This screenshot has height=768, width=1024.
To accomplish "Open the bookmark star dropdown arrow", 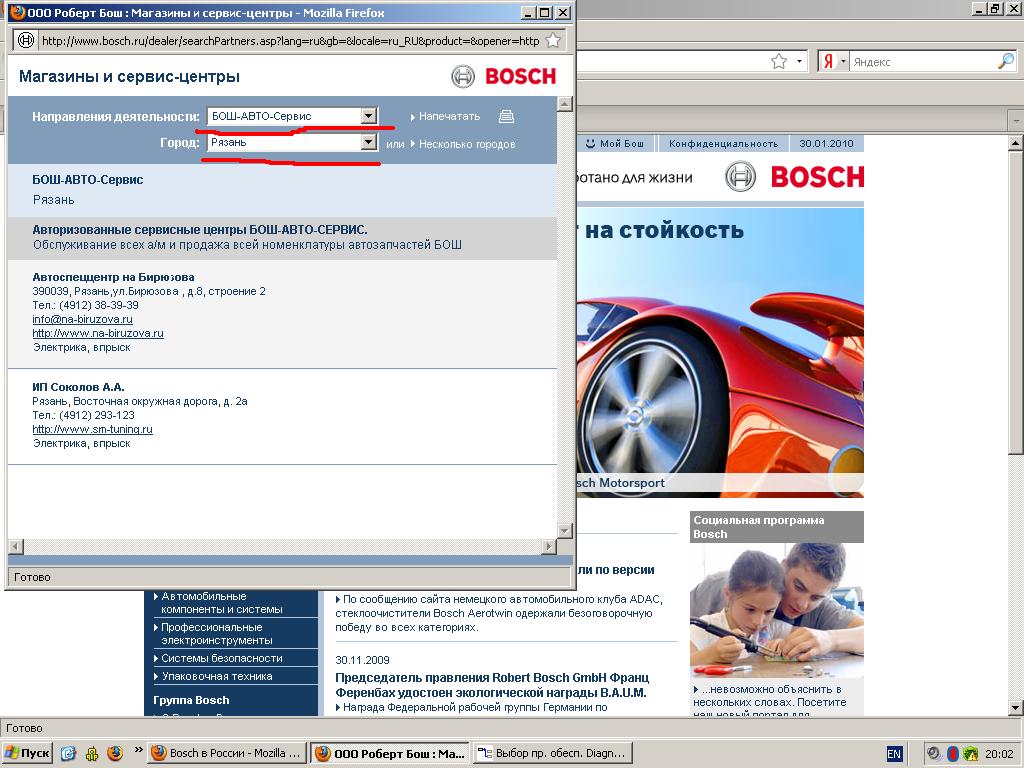I will 800,62.
